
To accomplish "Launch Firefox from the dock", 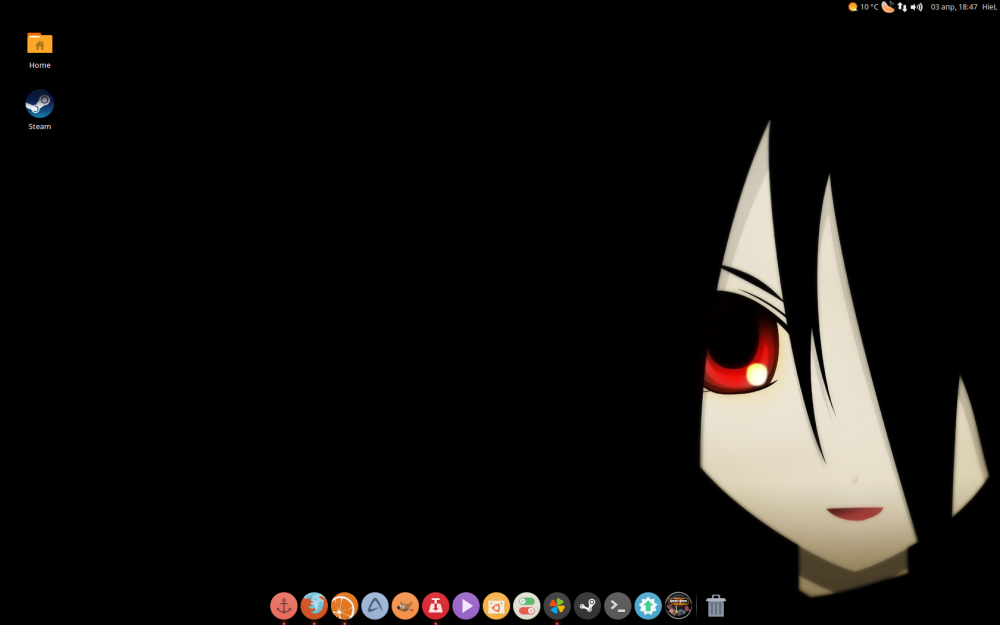I will 314,606.
